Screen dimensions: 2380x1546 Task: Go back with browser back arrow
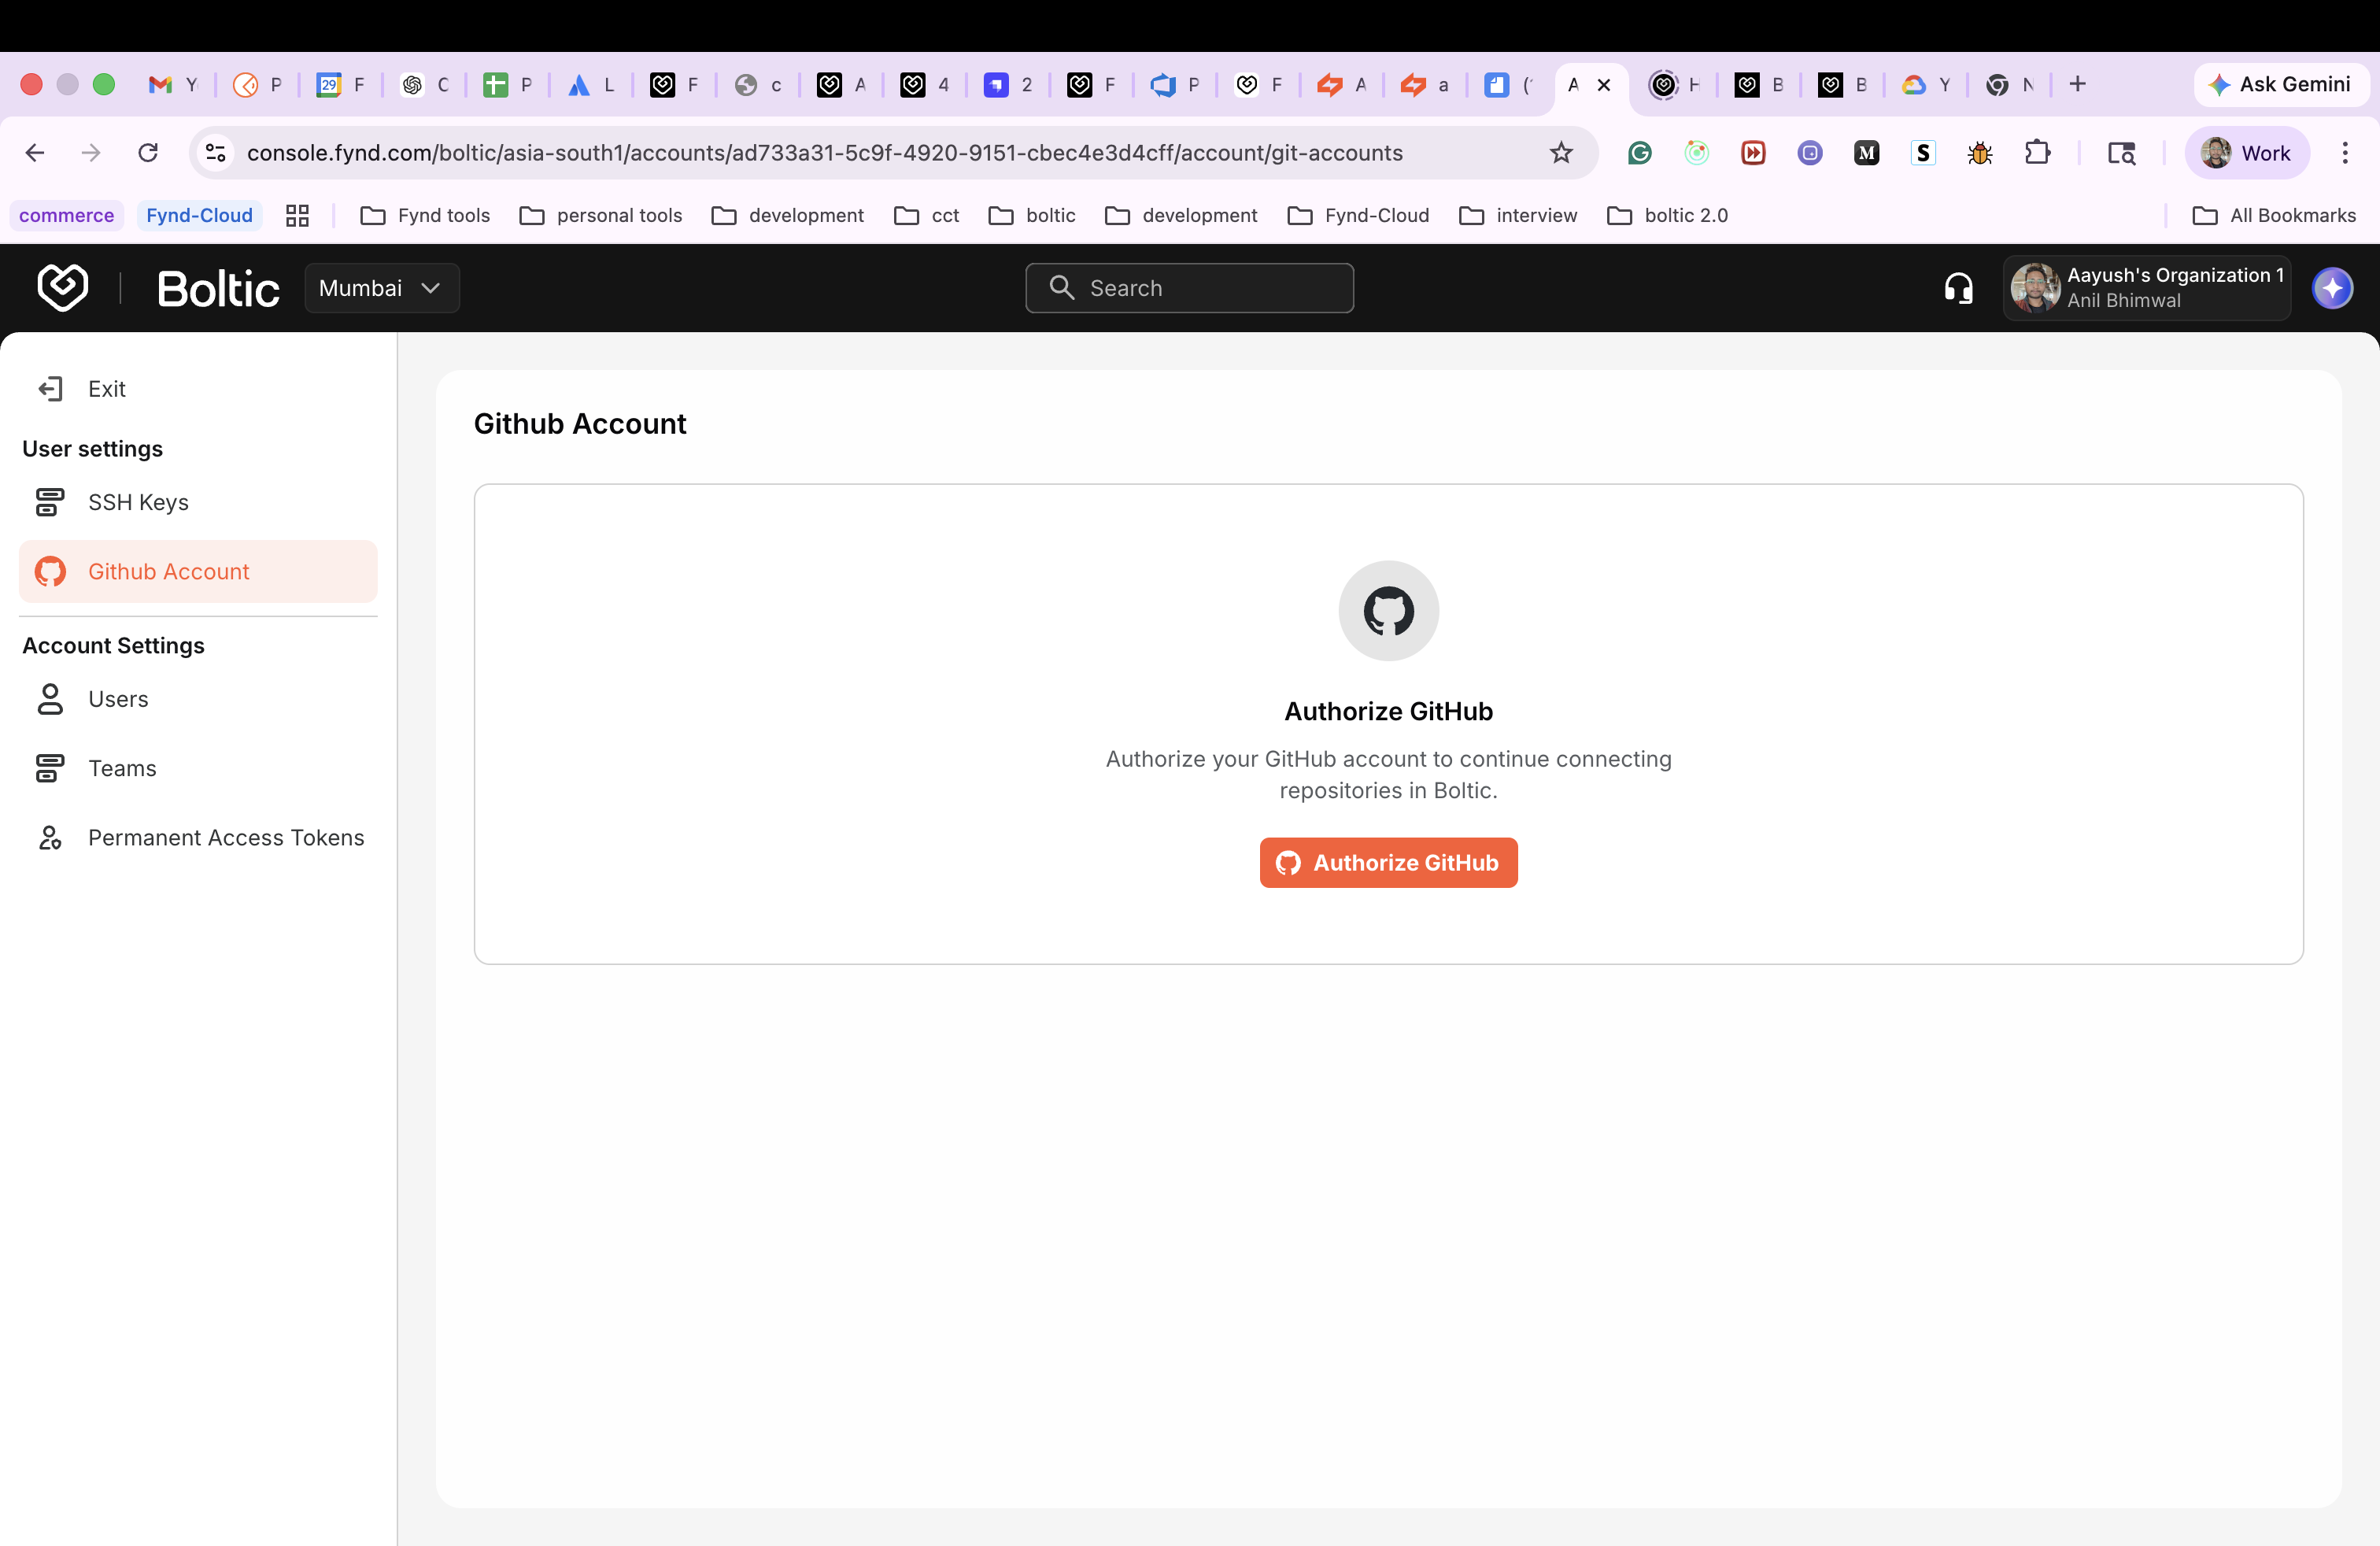click(35, 152)
